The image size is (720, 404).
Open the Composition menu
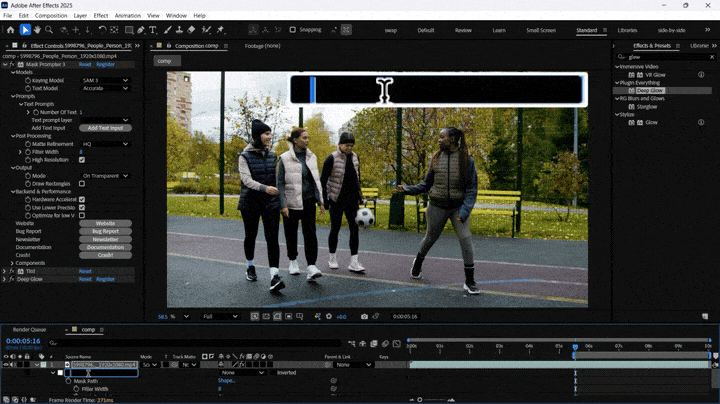(x=51, y=16)
